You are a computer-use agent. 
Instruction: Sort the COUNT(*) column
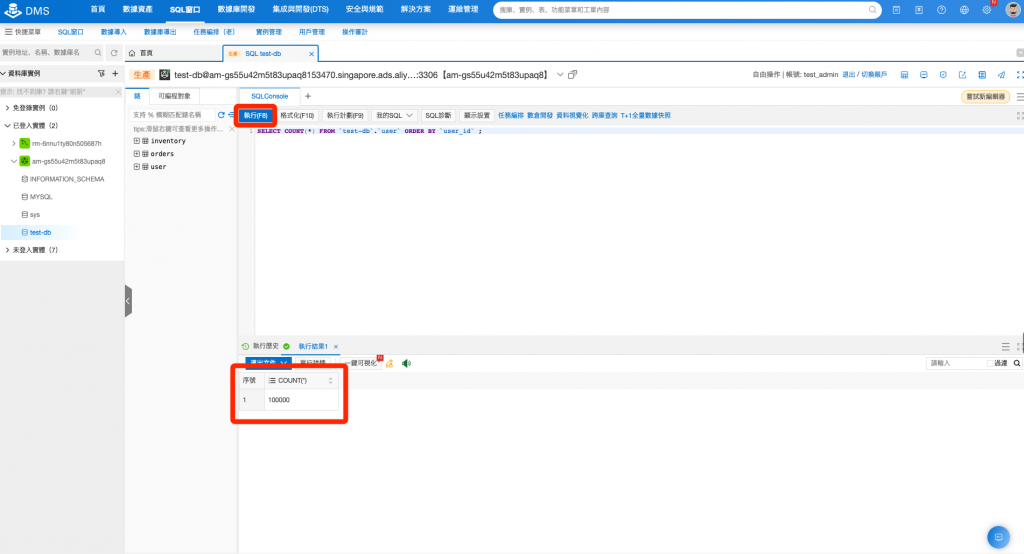(330, 380)
